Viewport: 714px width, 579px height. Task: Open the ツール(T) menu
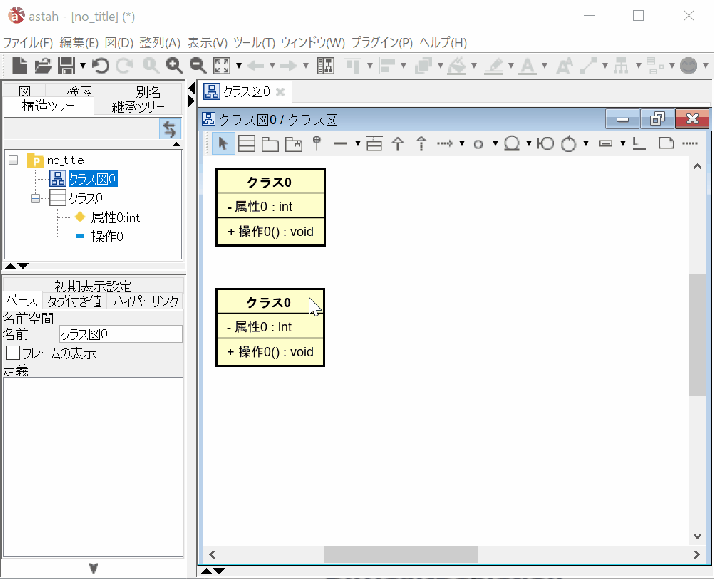pos(255,43)
